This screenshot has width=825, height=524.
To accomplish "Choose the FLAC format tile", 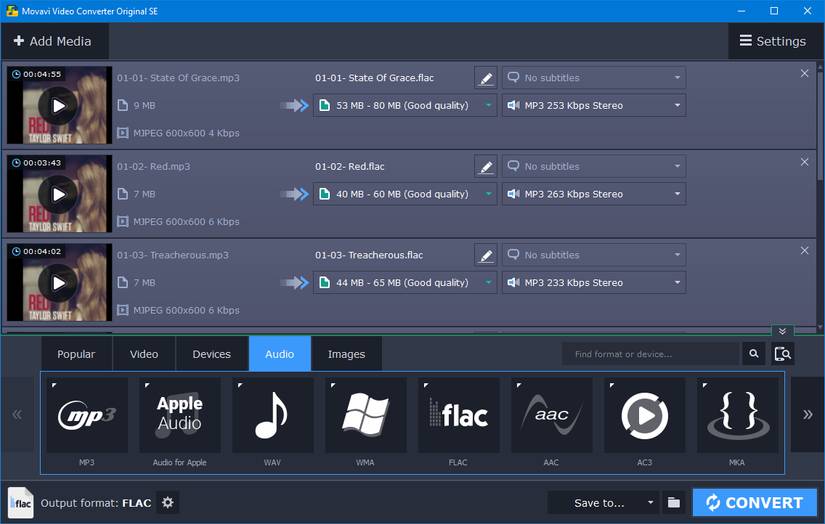I will [x=459, y=415].
